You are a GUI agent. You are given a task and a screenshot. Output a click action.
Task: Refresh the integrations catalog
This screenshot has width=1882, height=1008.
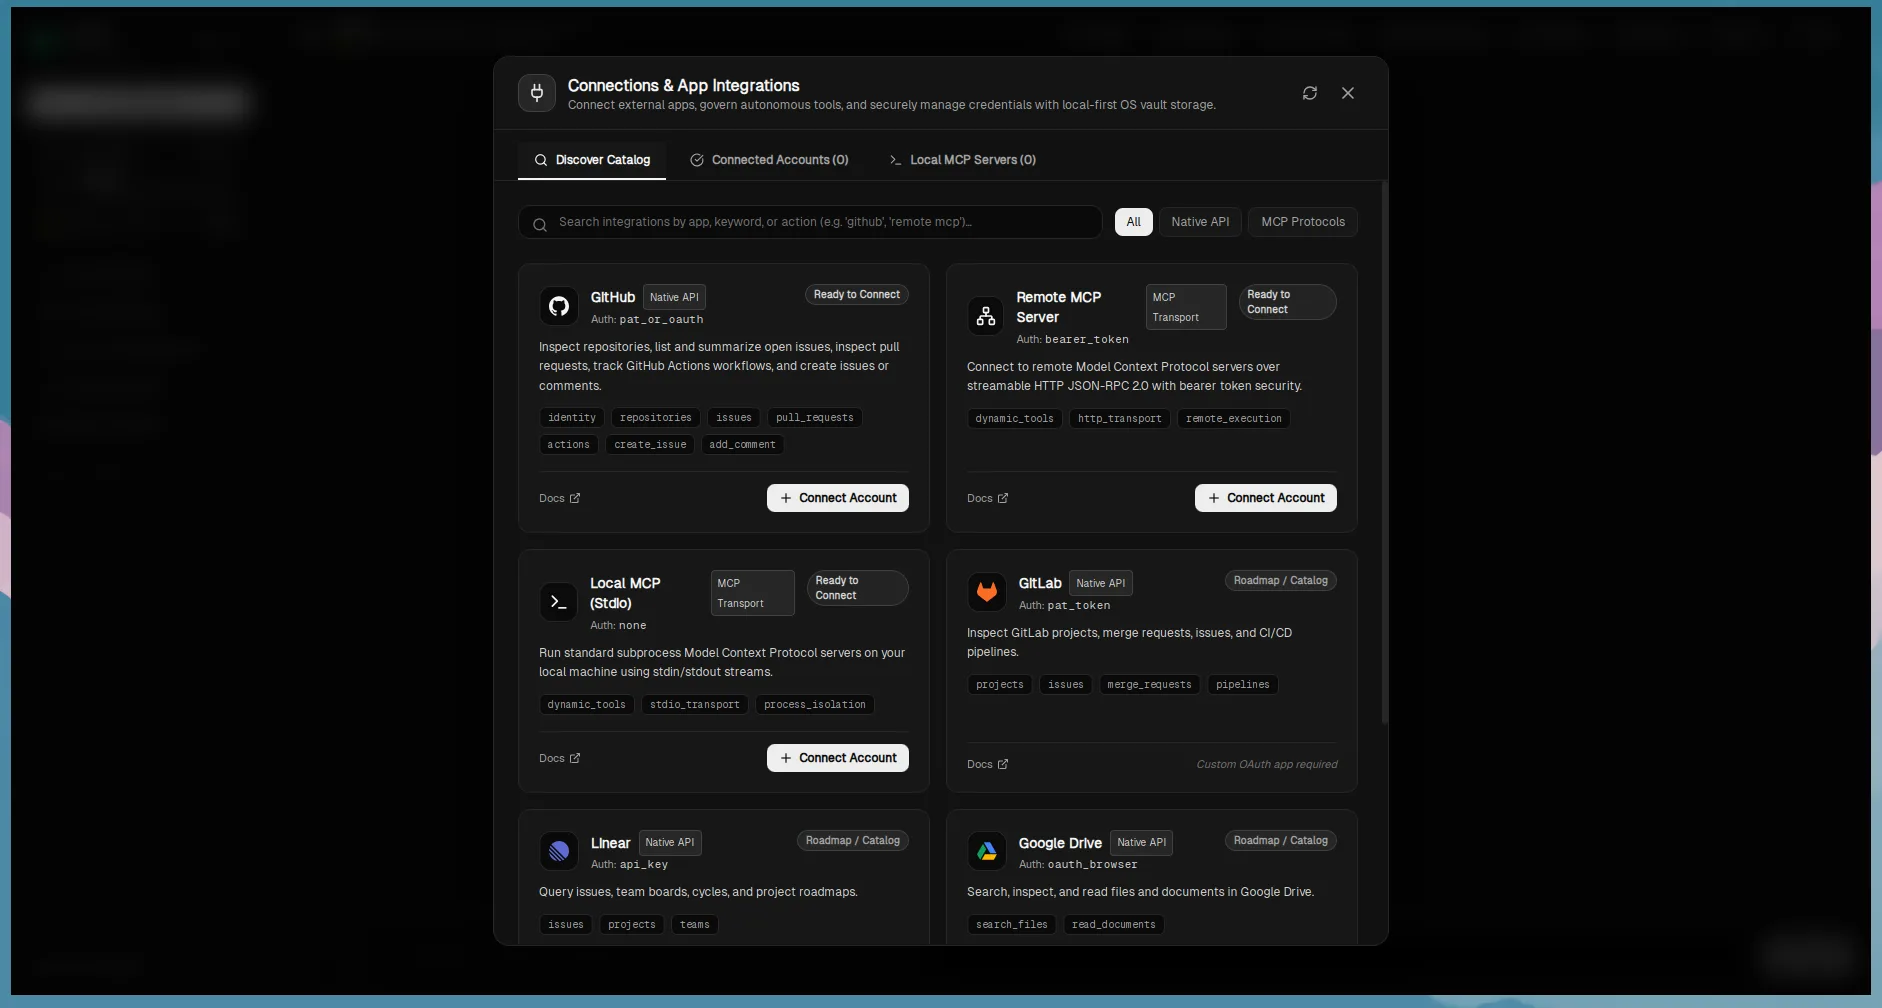pos(1310,93)
